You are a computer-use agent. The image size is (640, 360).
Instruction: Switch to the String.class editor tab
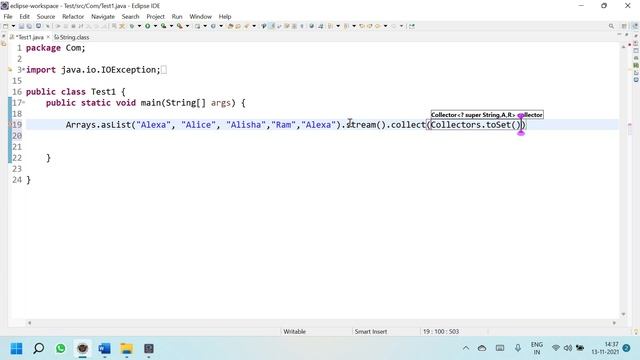[72, 37]
